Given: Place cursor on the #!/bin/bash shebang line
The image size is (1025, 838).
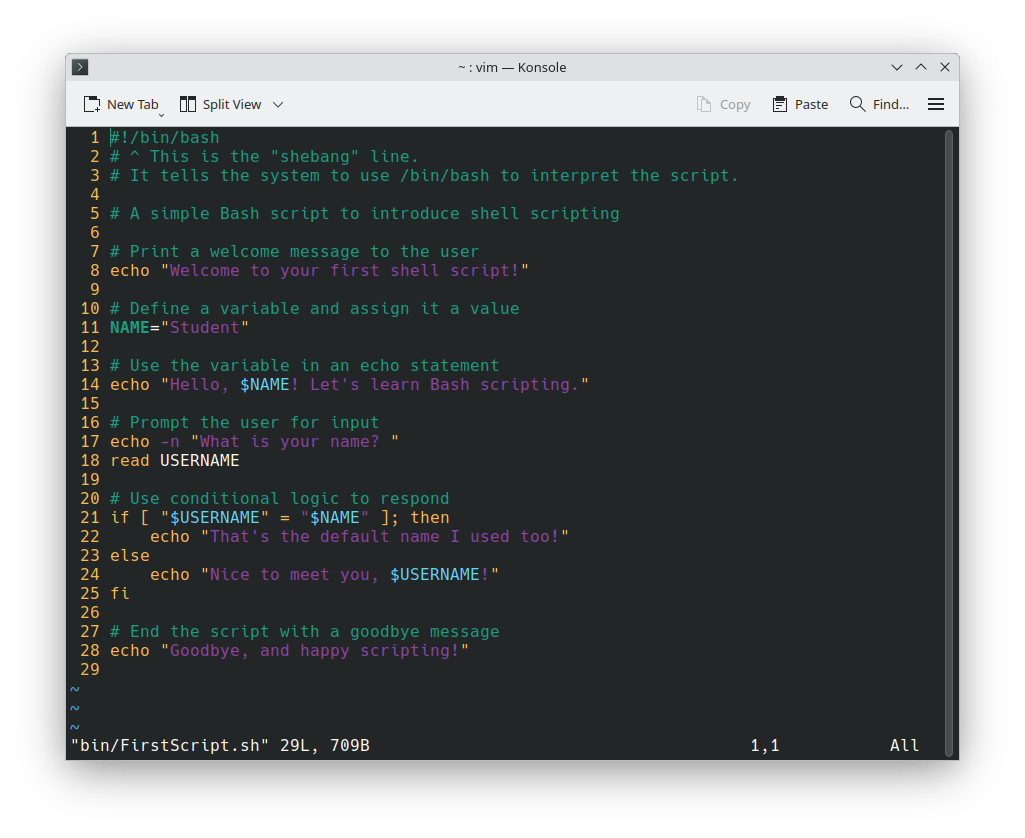Looking at the screenshot, I should click(x=165, y=137).
